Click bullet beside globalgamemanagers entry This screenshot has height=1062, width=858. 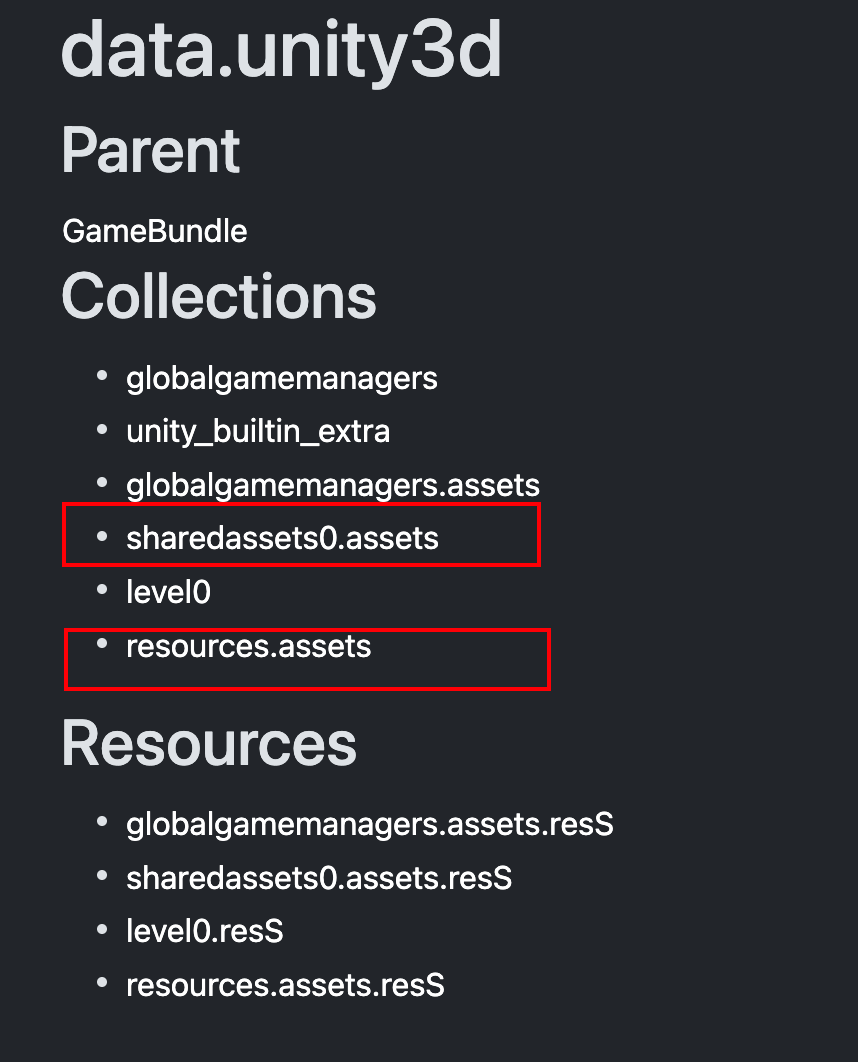(102, 375)
